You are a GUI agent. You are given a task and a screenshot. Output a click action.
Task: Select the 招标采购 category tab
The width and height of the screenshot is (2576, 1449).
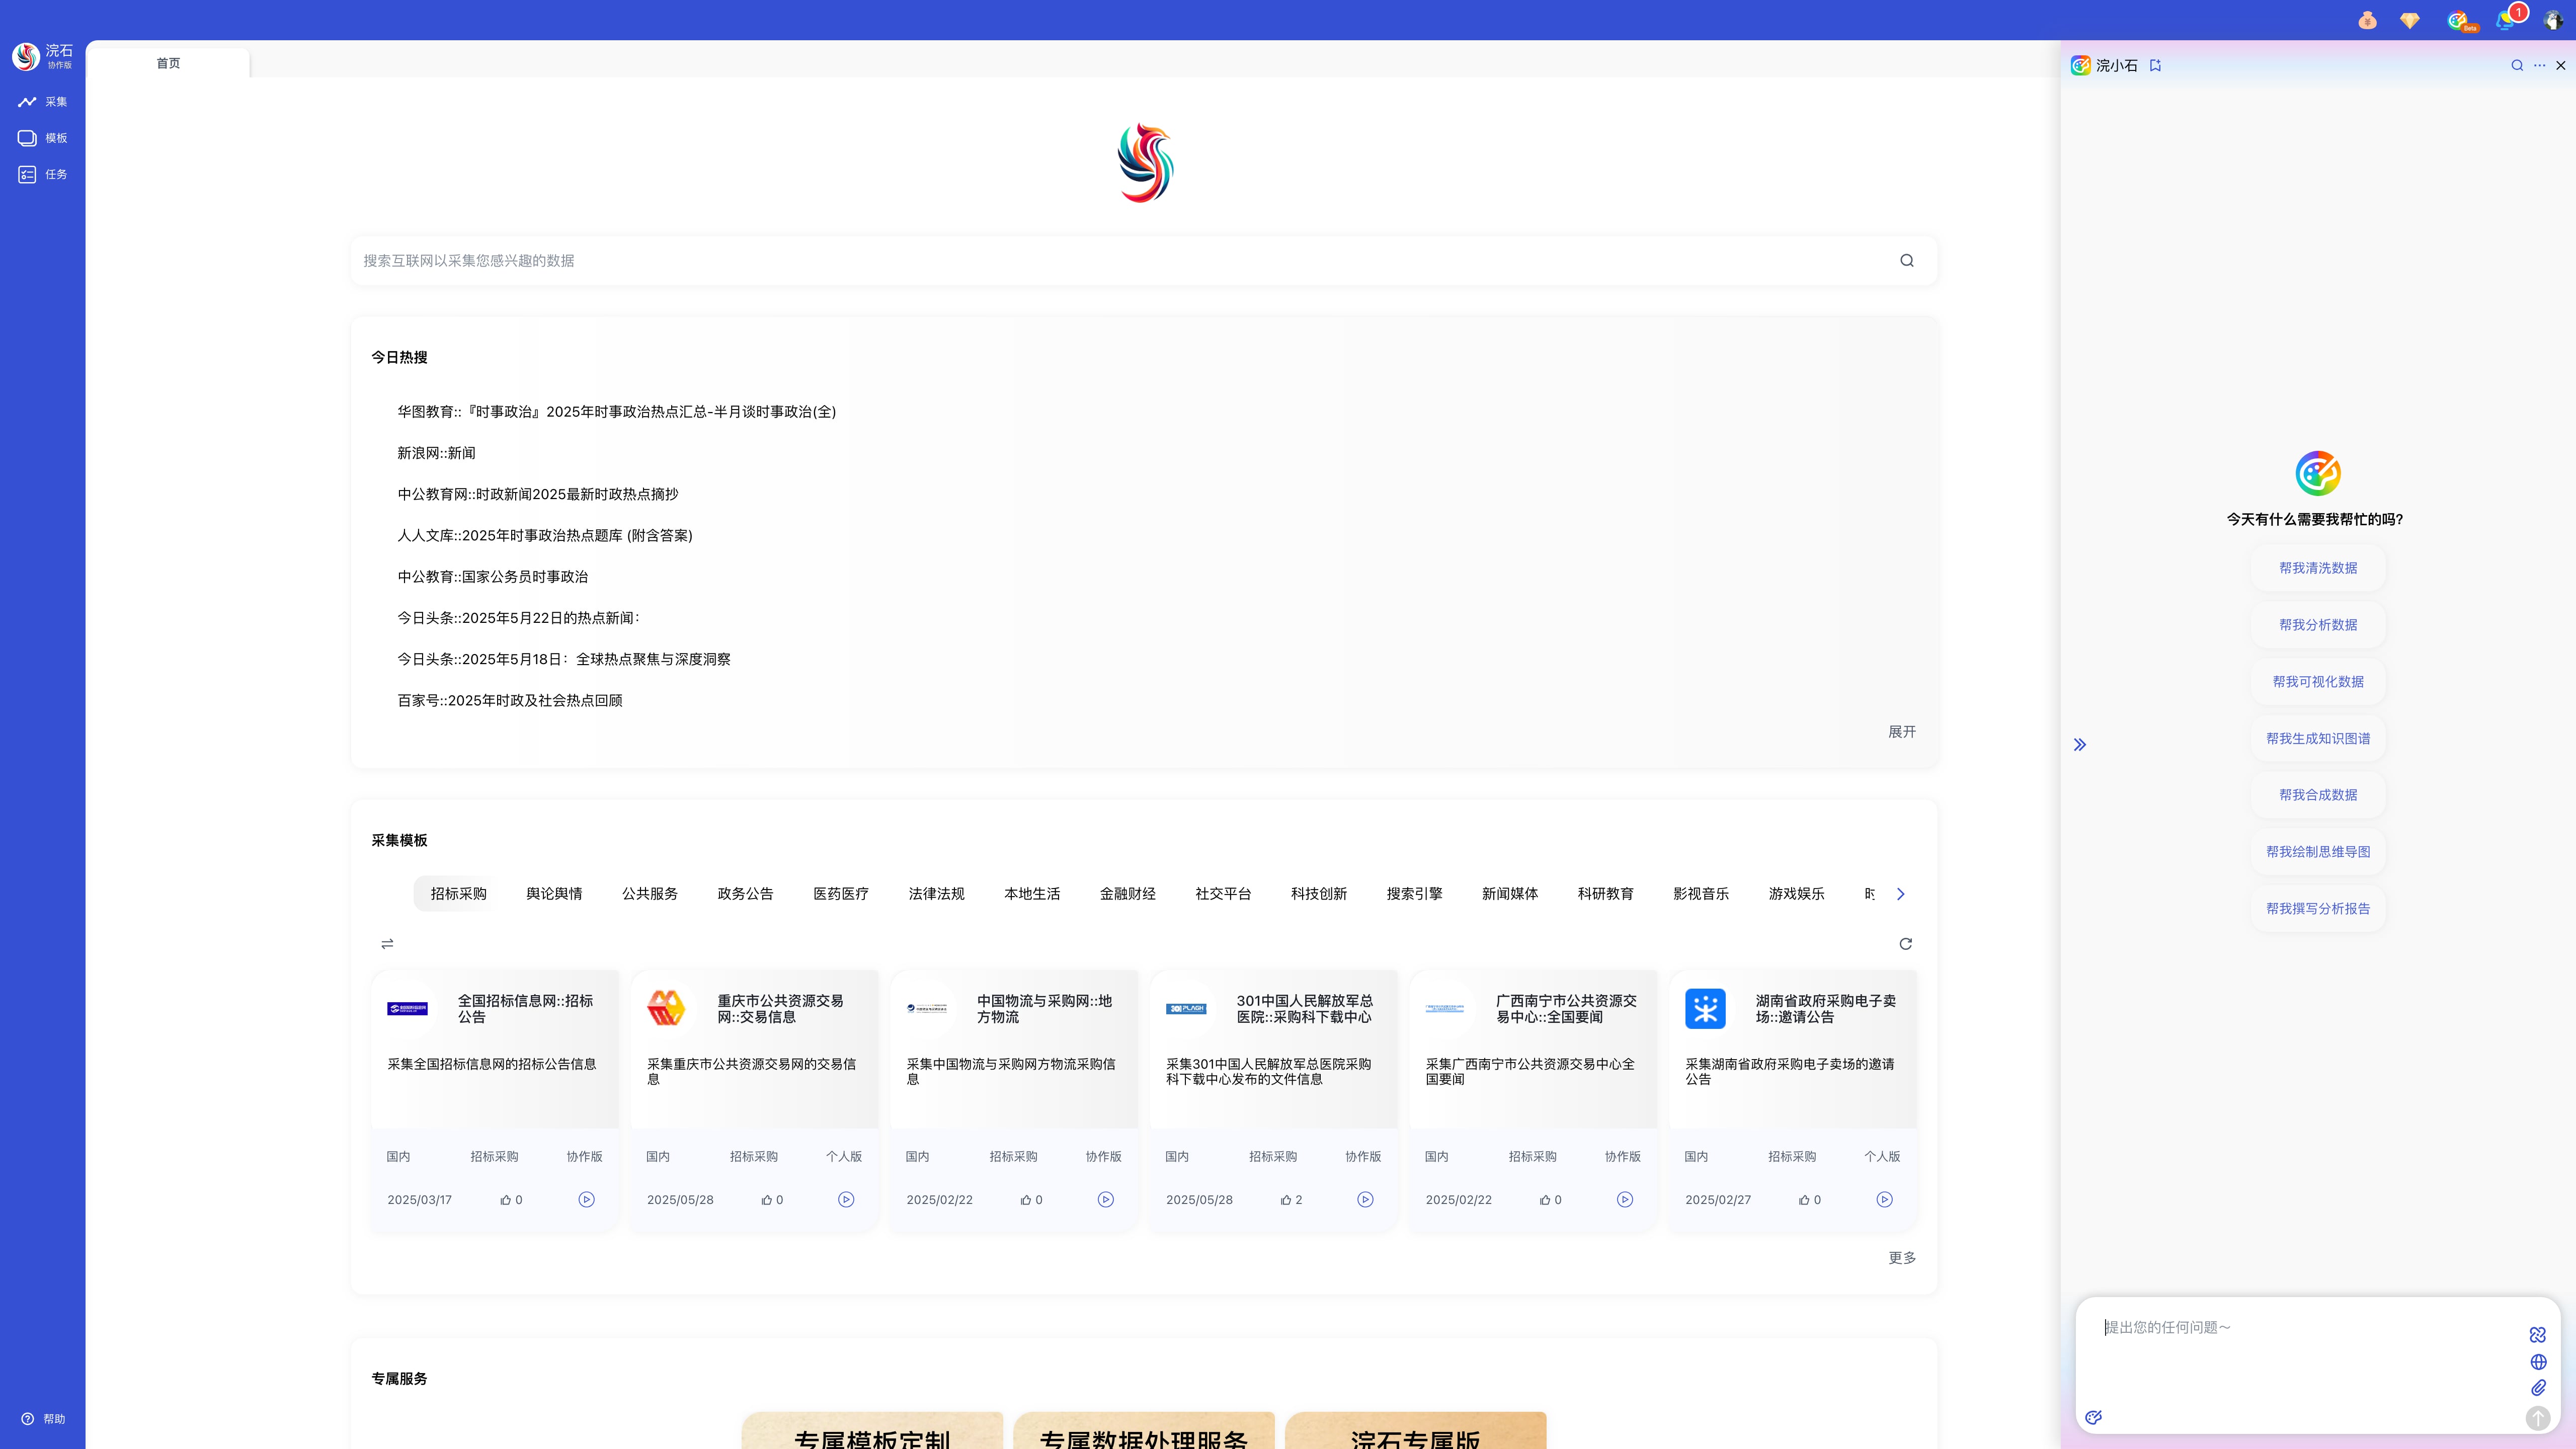[x=458, y=894]
